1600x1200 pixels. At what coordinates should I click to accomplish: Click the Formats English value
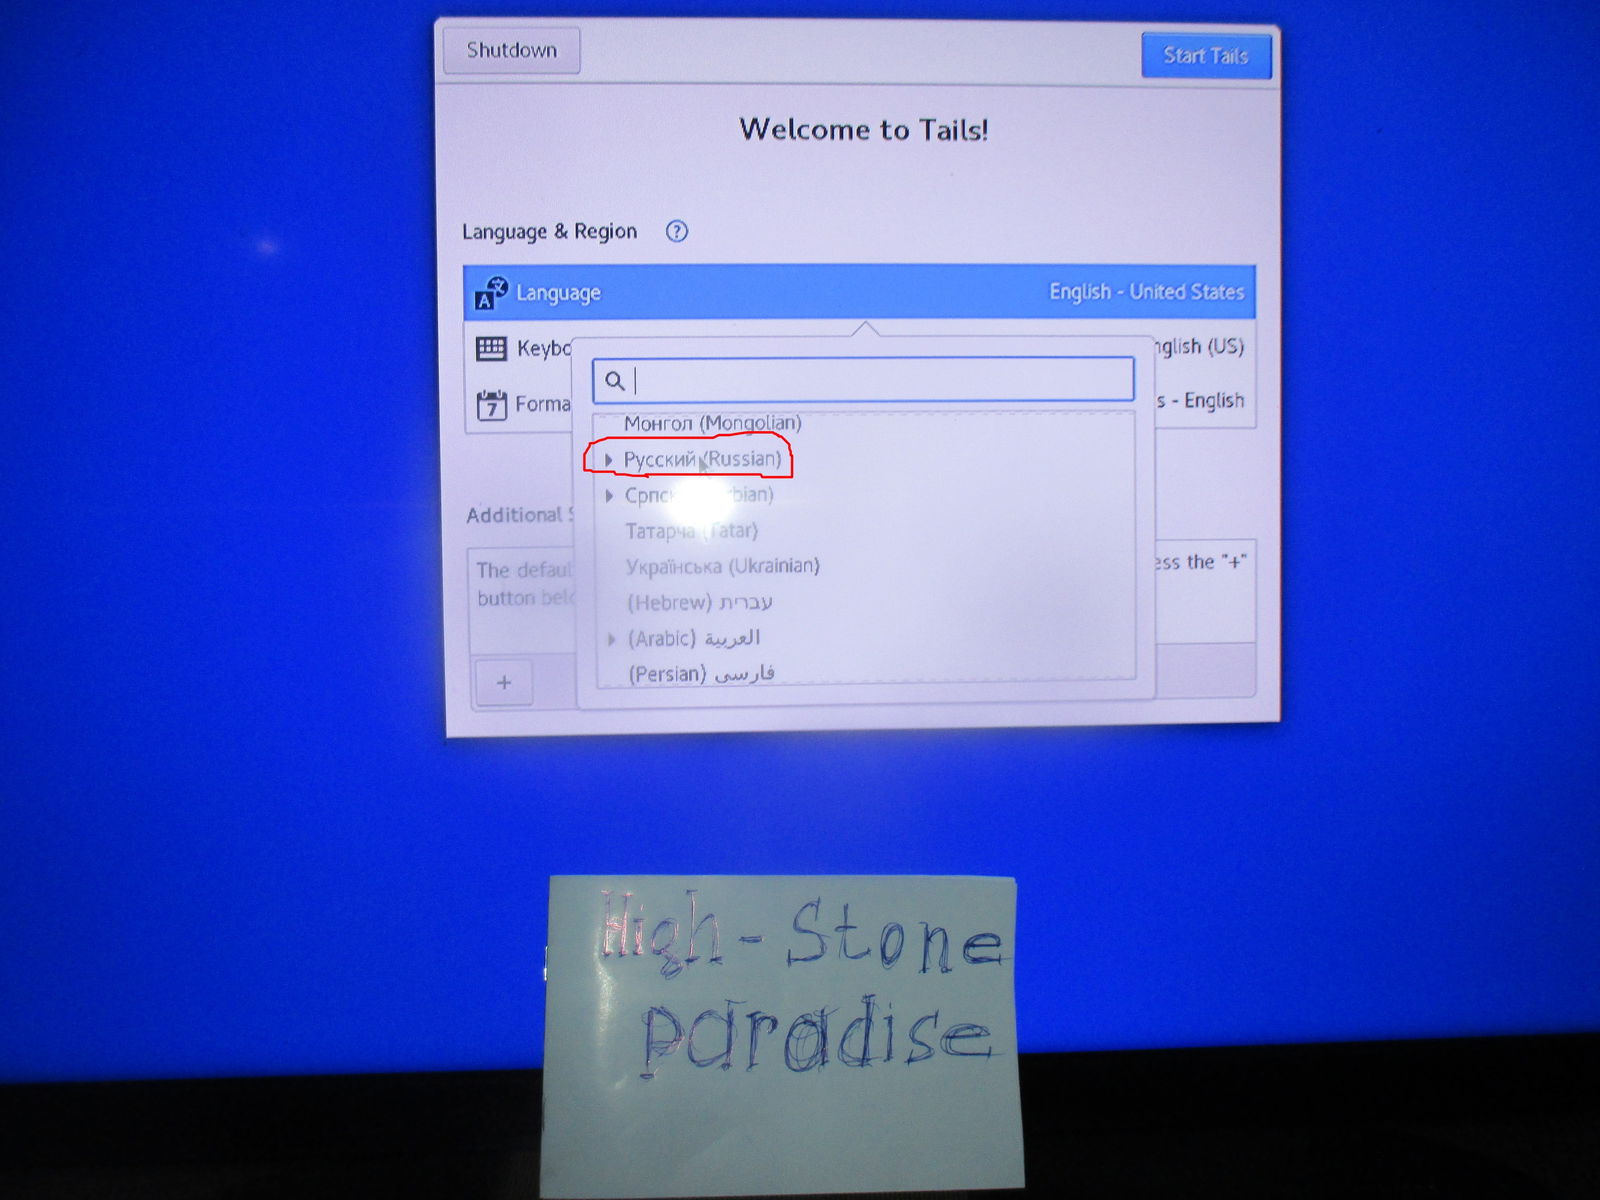coord(1200,400)
